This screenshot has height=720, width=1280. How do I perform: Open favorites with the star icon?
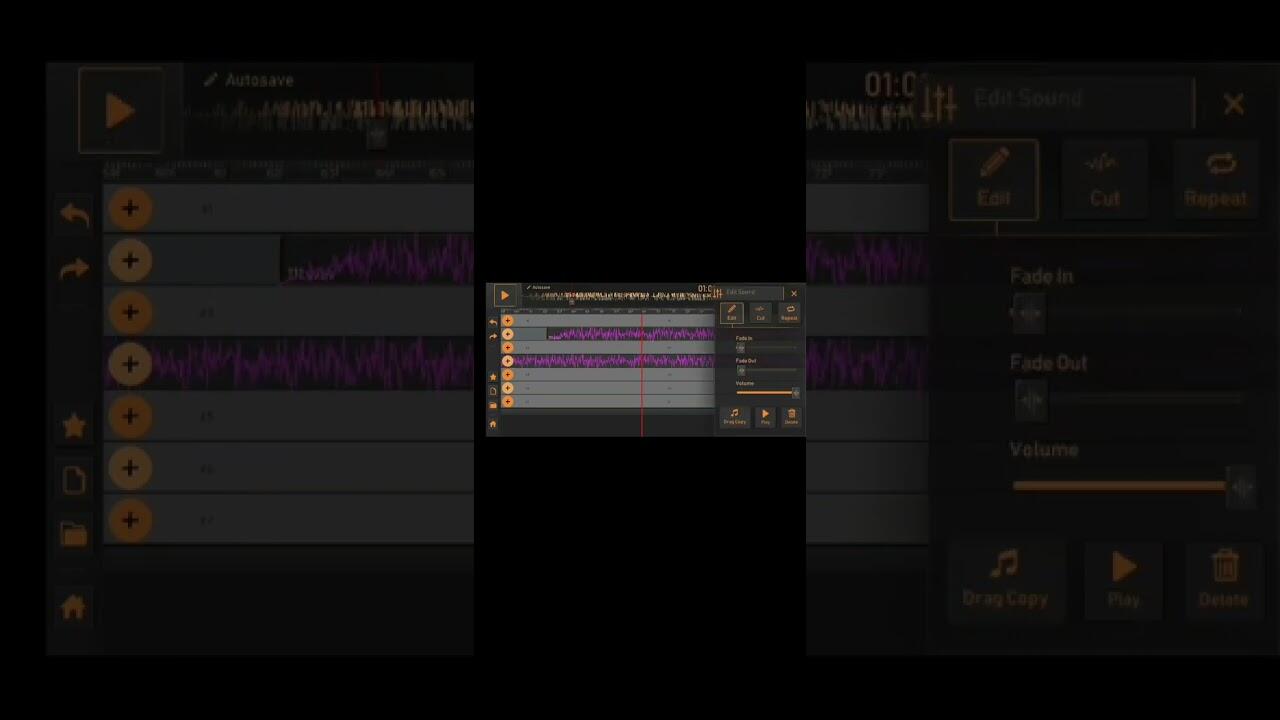pyautogui.click(x=492, y=377)
